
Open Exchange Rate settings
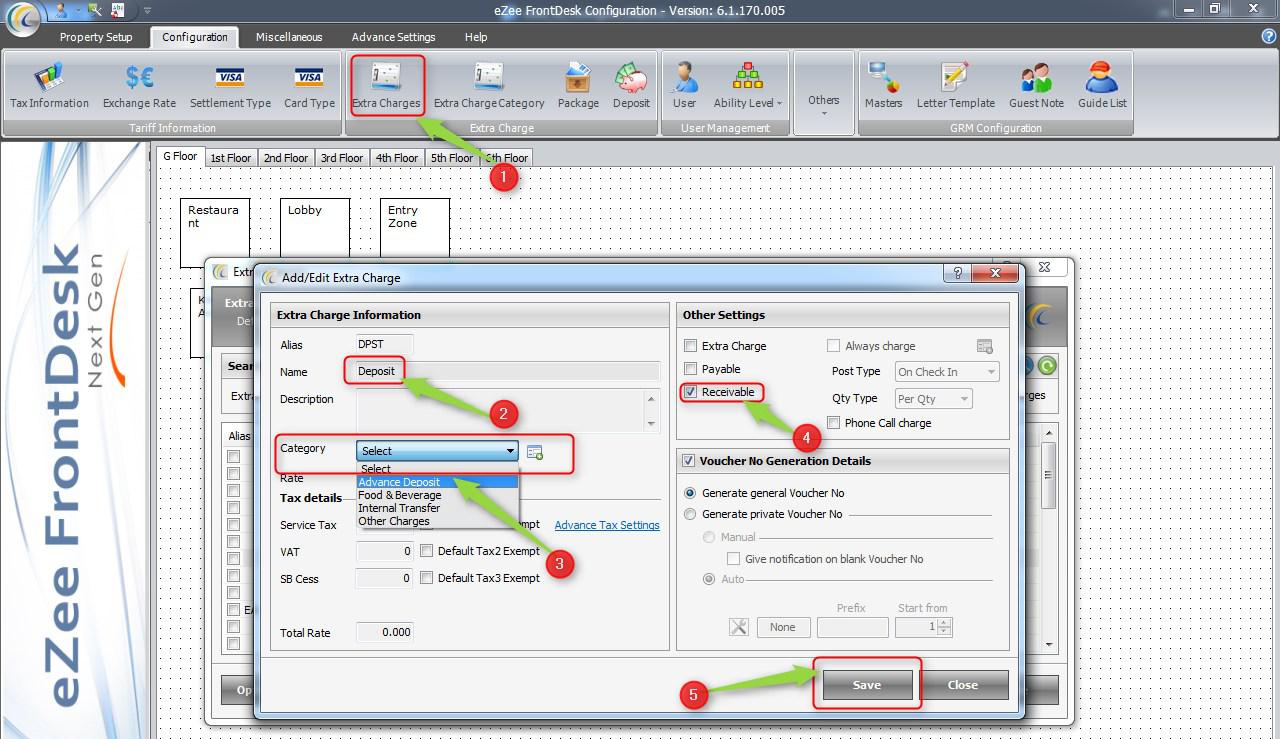click(x=139, y=87)
